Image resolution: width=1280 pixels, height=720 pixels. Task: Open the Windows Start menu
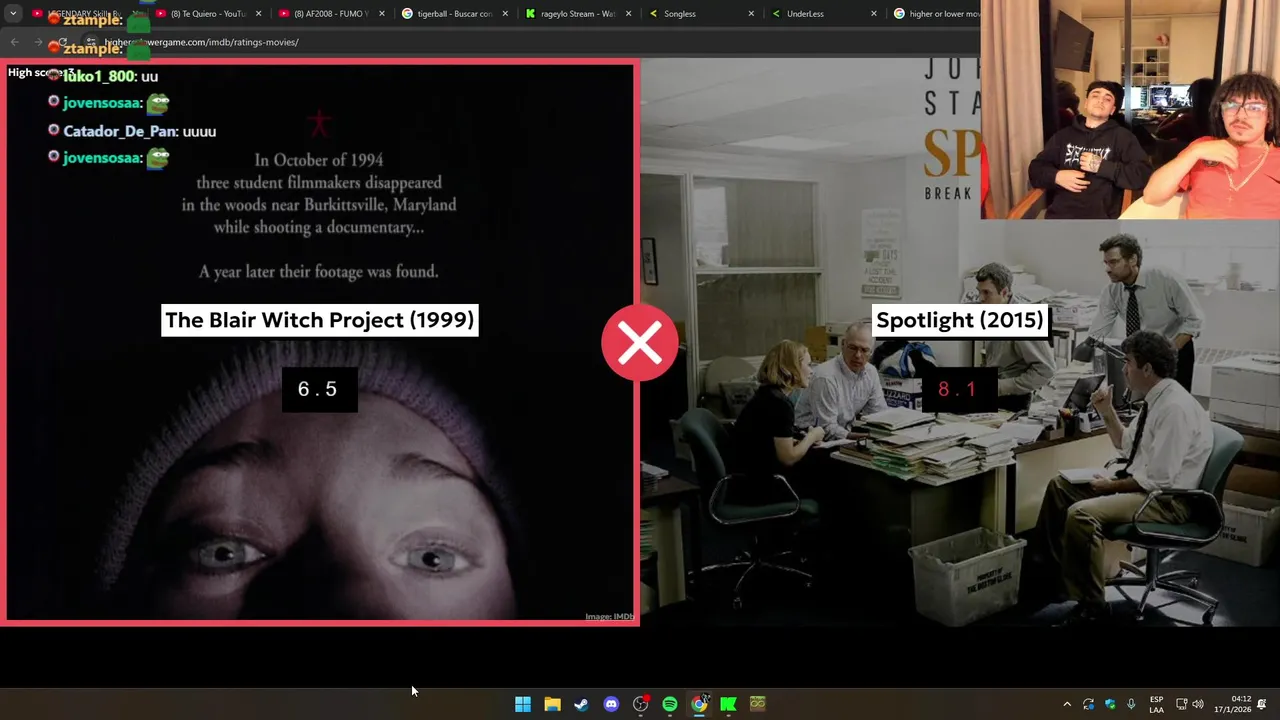(523, 704)
